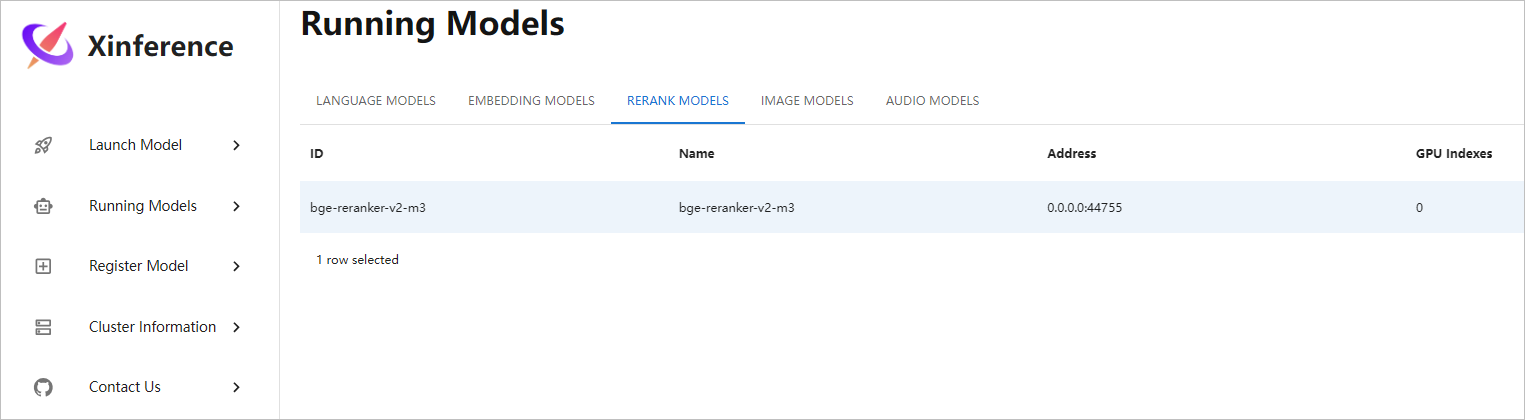Viewport: 1525px width, 420px height.
Task: Expand the Launch Model chevron
Action: click(x=237, y=145)
